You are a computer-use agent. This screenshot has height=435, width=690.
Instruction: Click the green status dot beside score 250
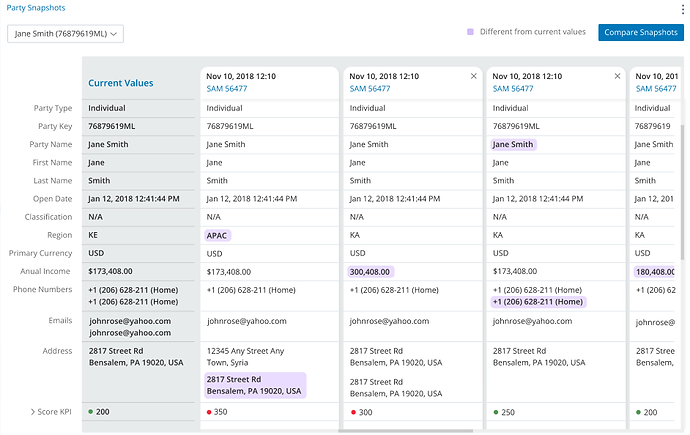tap(497, 411)
